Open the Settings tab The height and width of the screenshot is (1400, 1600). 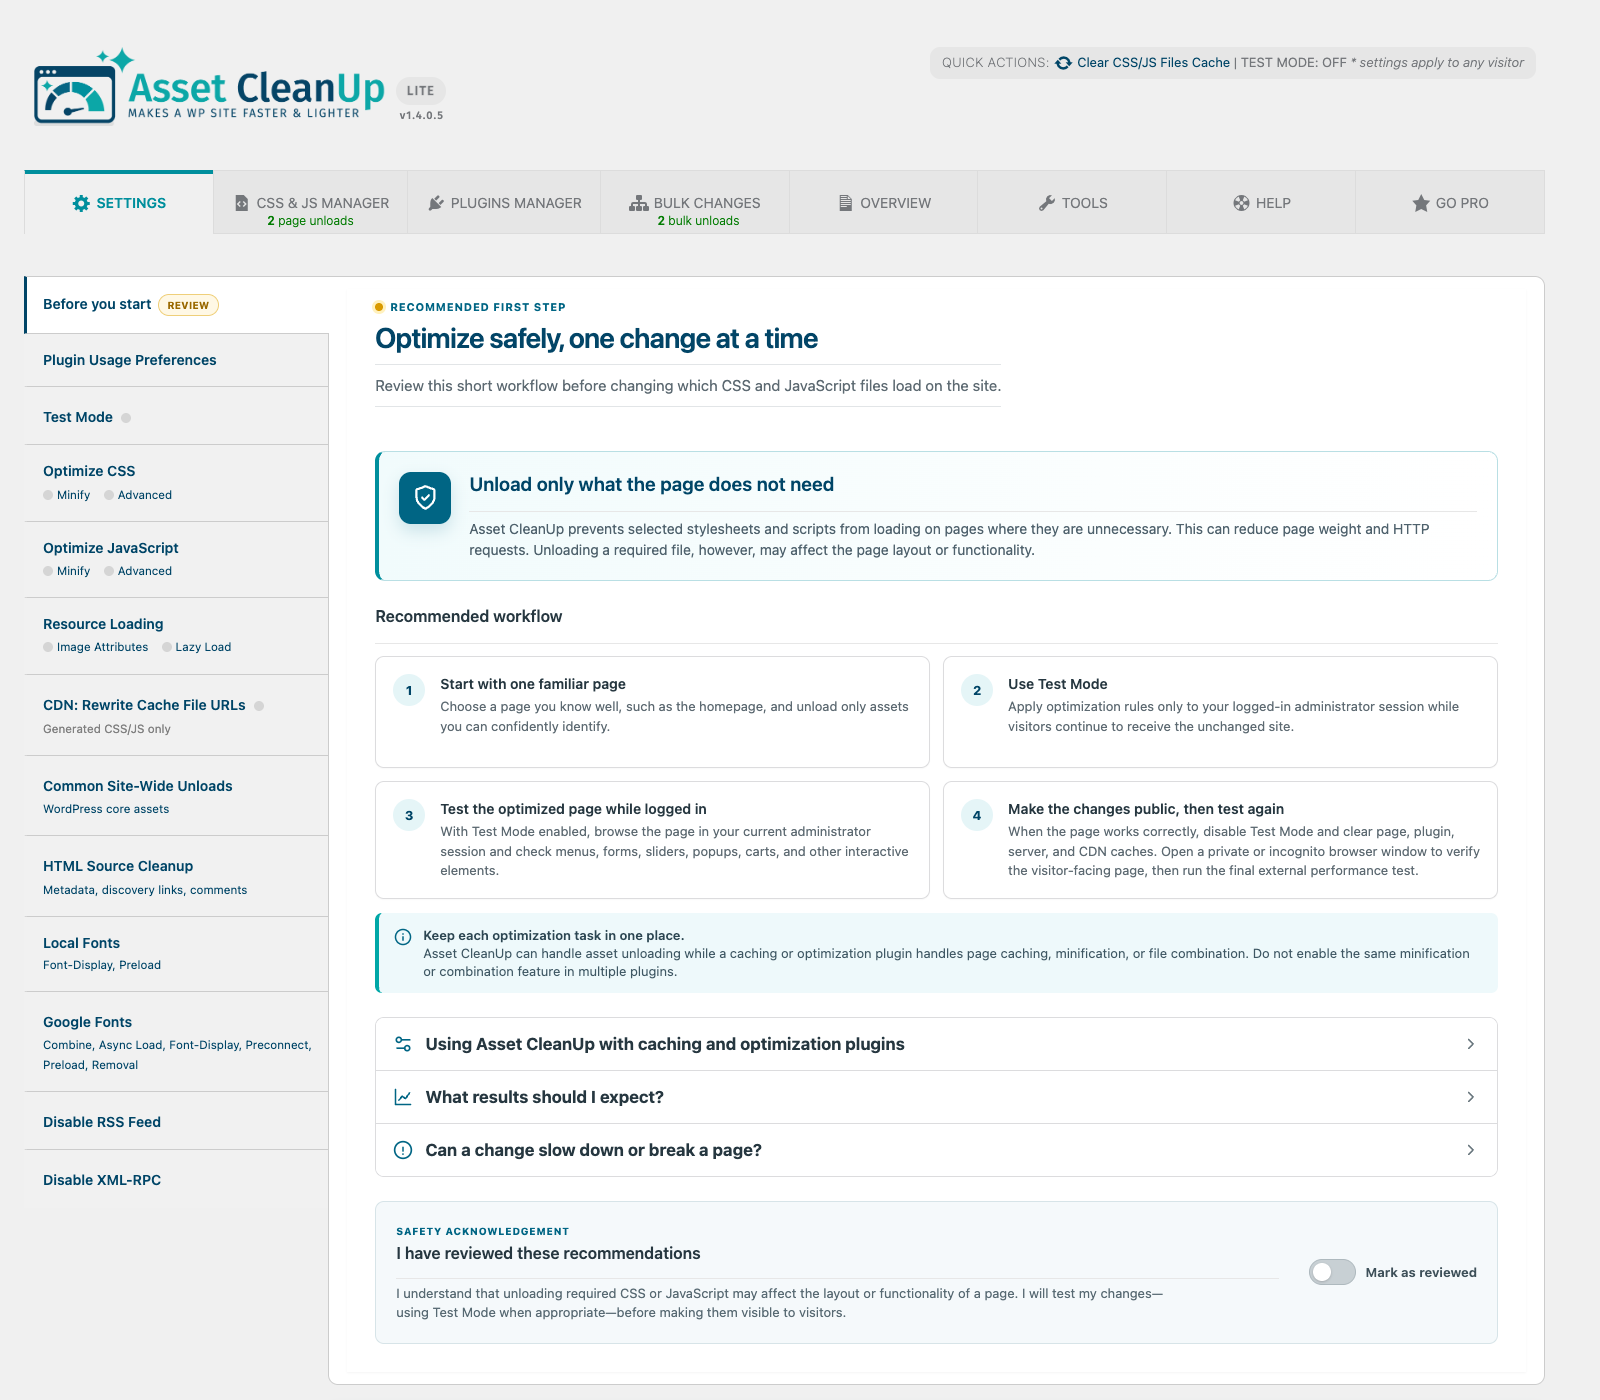point(119,203)
